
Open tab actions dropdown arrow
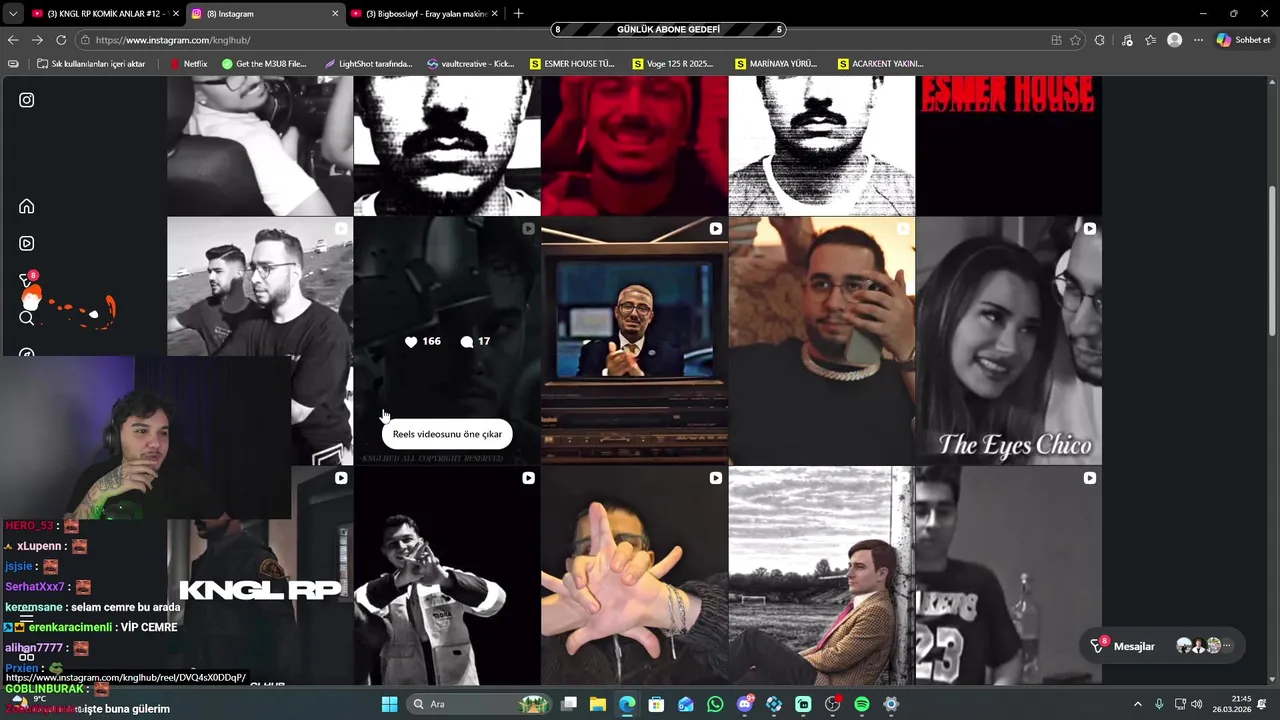[x=13, y=13]
